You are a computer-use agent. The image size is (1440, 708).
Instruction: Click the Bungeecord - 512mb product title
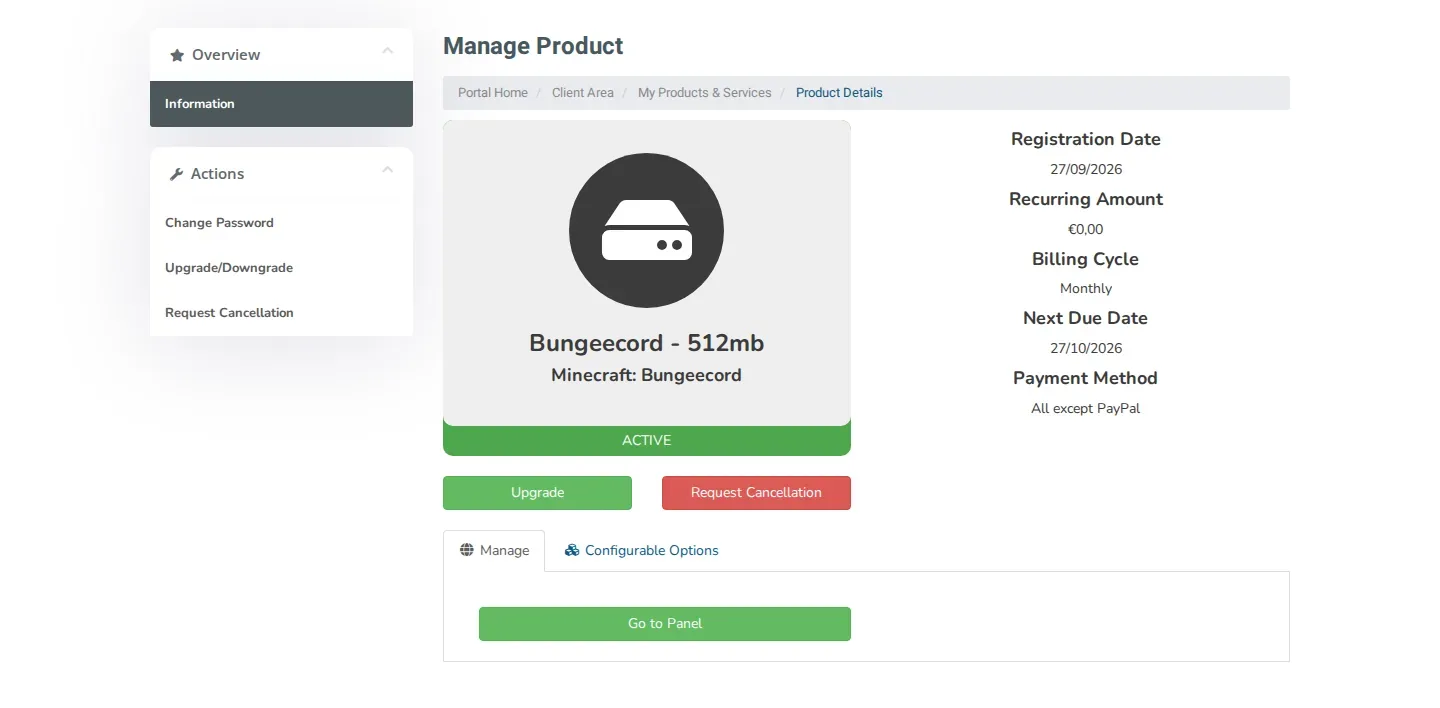[647, 343]
